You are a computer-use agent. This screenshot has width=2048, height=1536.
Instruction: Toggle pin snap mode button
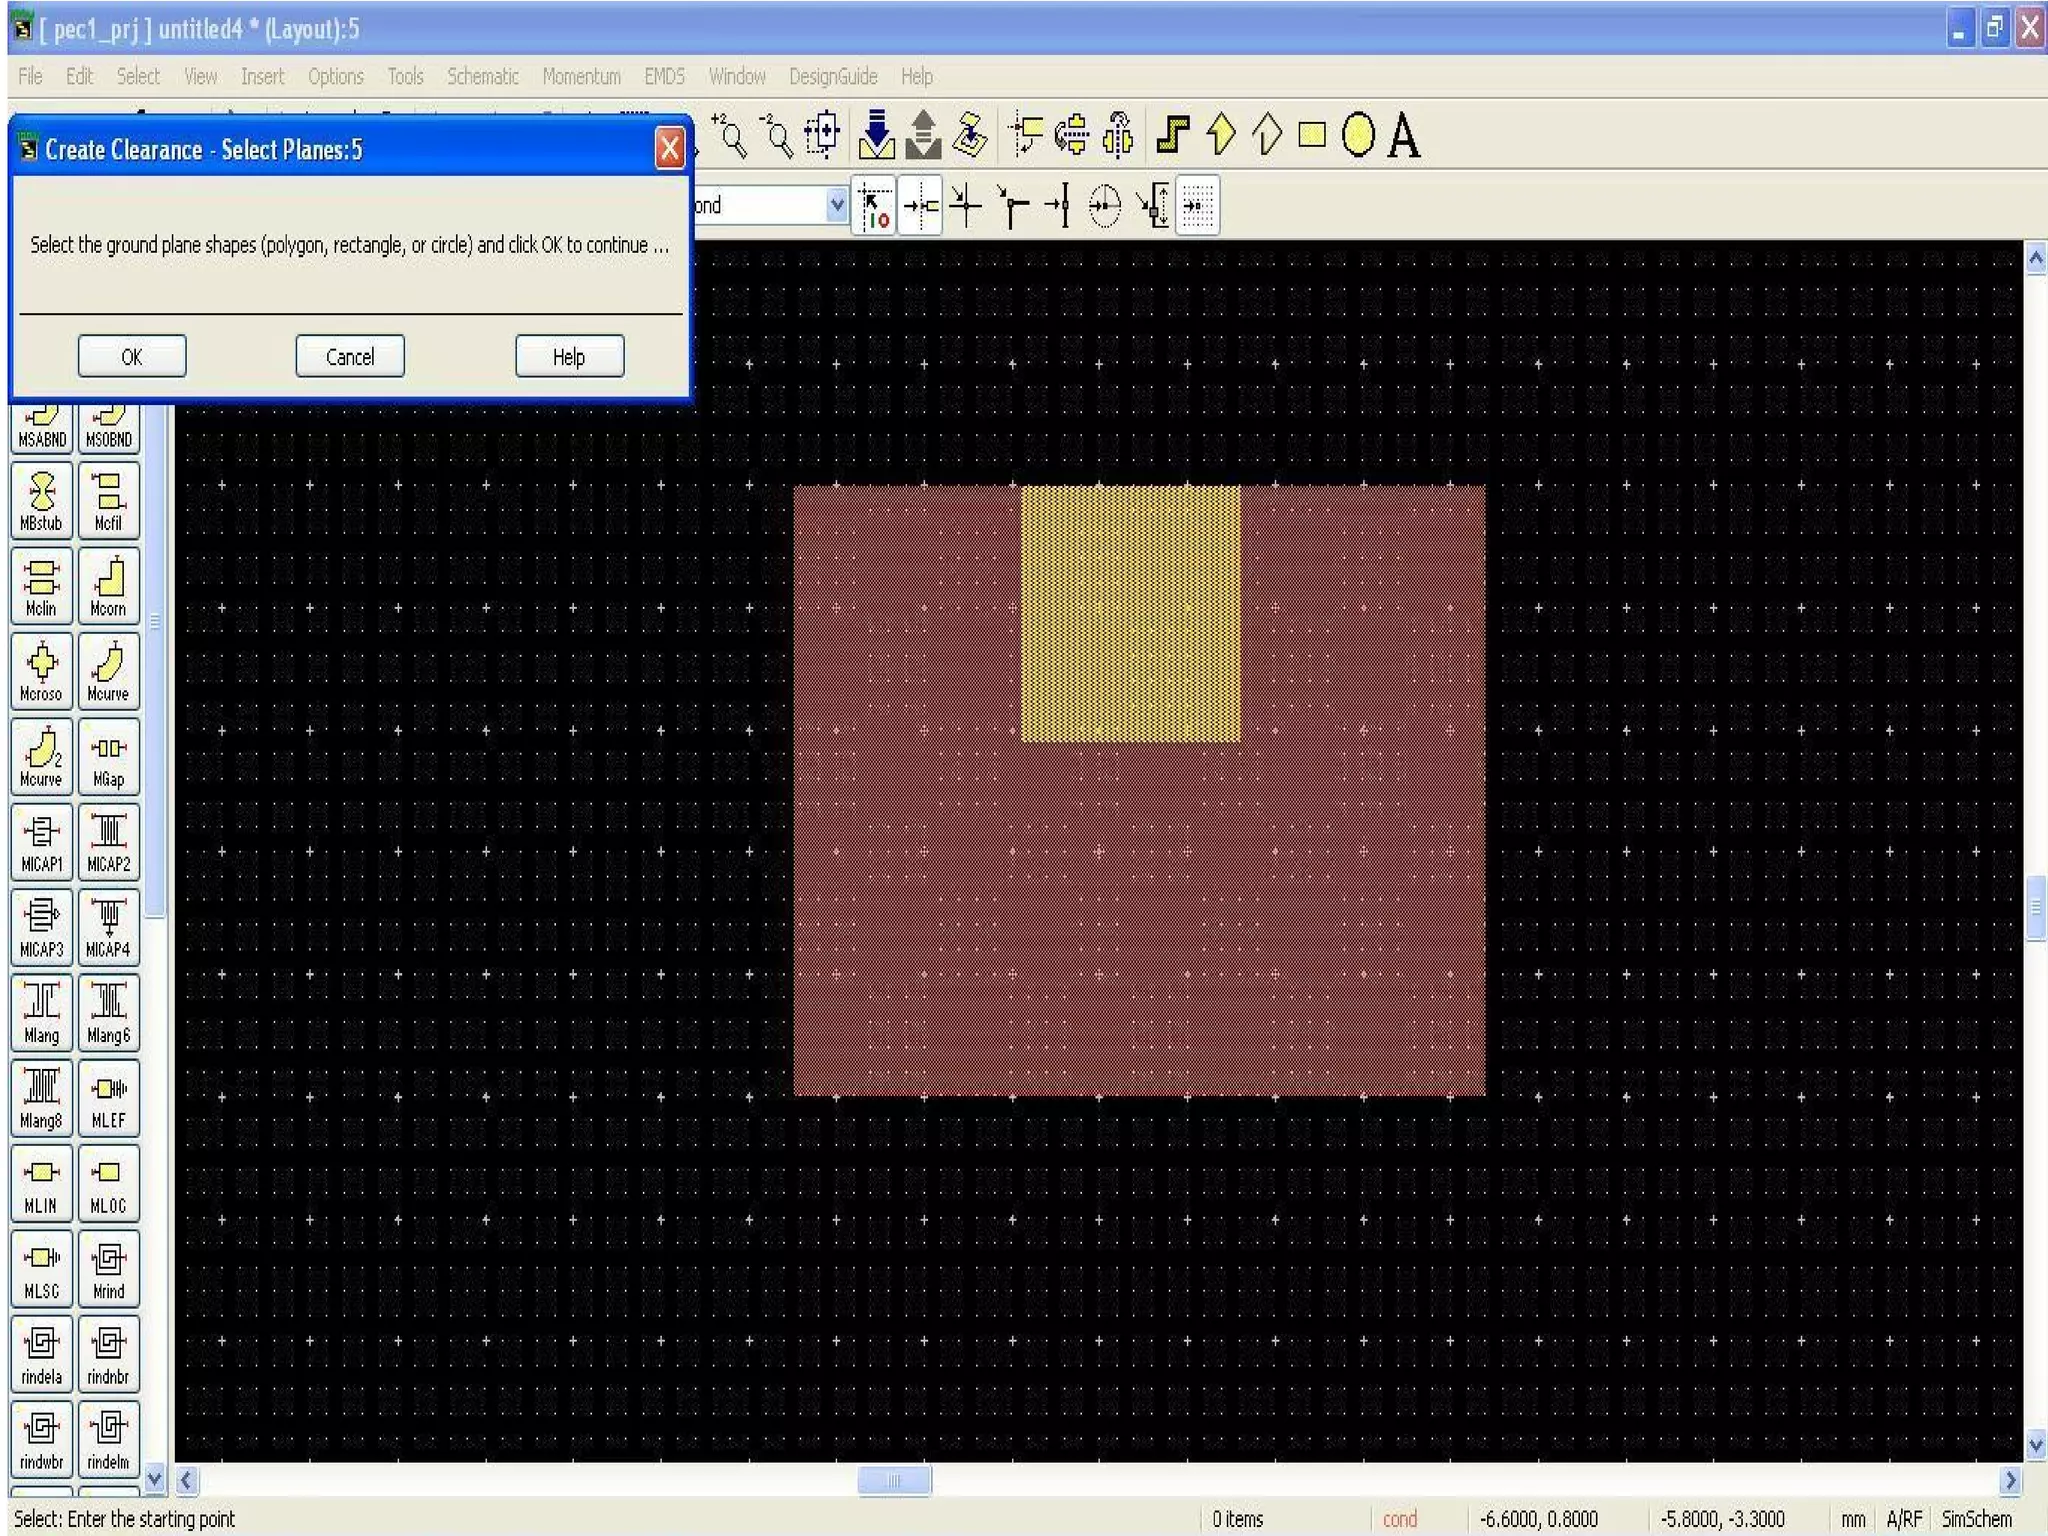[920, 206]
